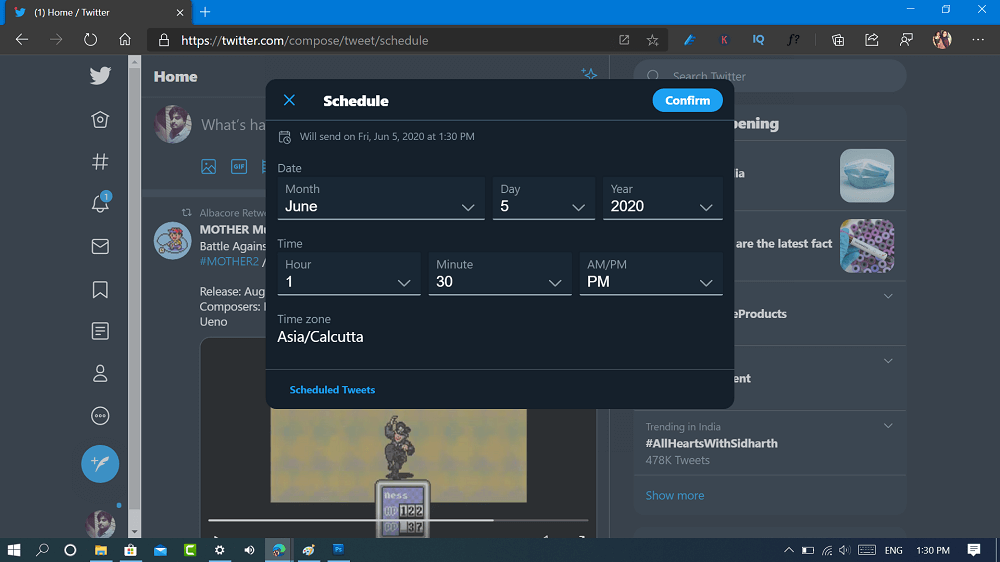Open the Minute dropdown showing 30
Viewport: 1000px width, 562px height.
pos(500,274)
